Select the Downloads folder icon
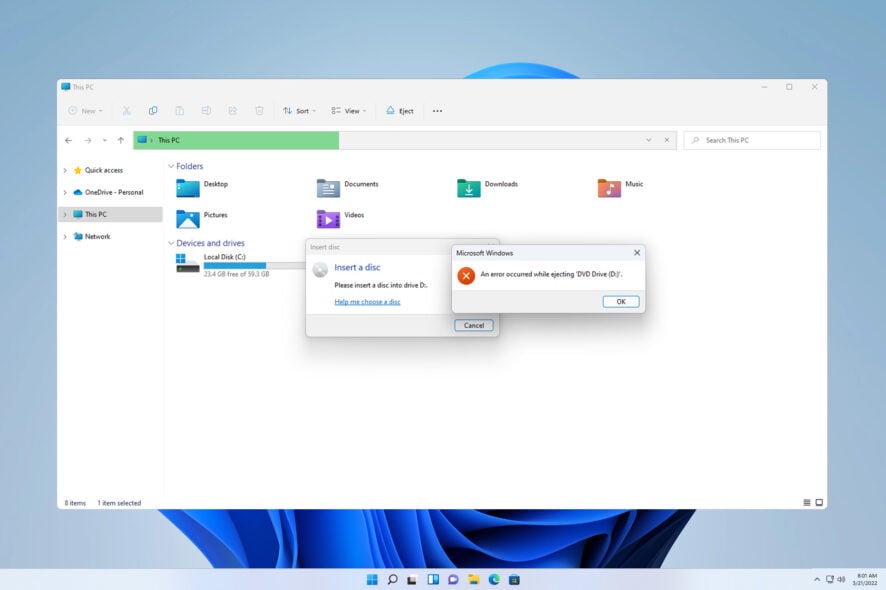The height and width of the screenshot is (590, 886). pos(468,188)
